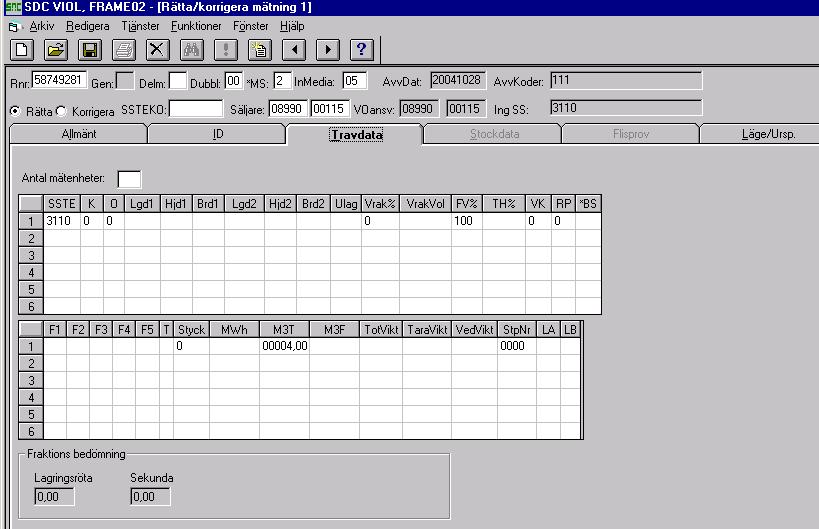This screenshot has height=529, width=819.
Task: Go to previous record with left arrow
Action: tap(294, 50)
